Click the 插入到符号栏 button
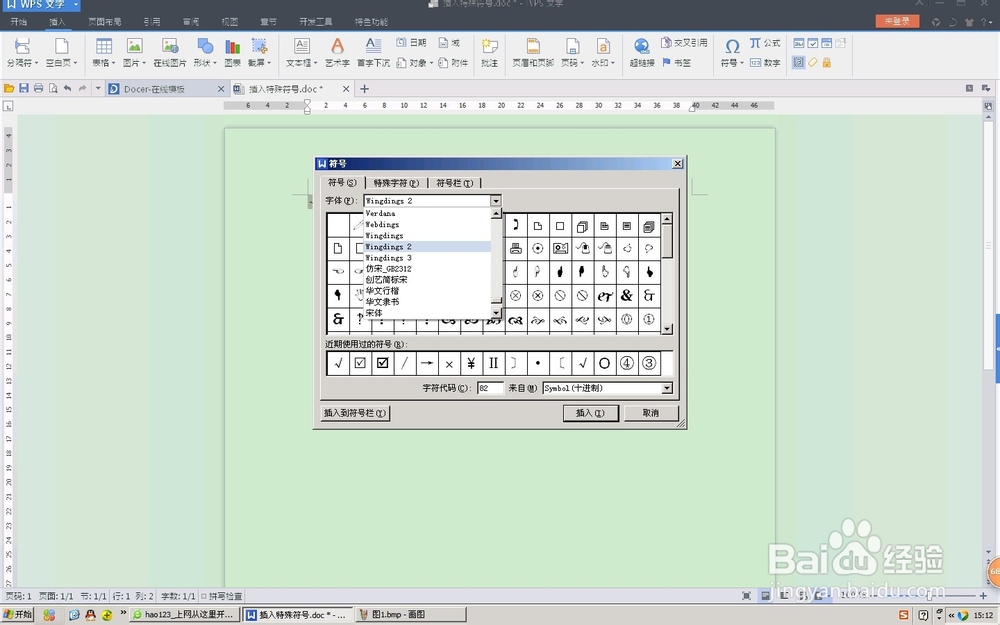1000x625 pixels. click(x=355, y=413)
